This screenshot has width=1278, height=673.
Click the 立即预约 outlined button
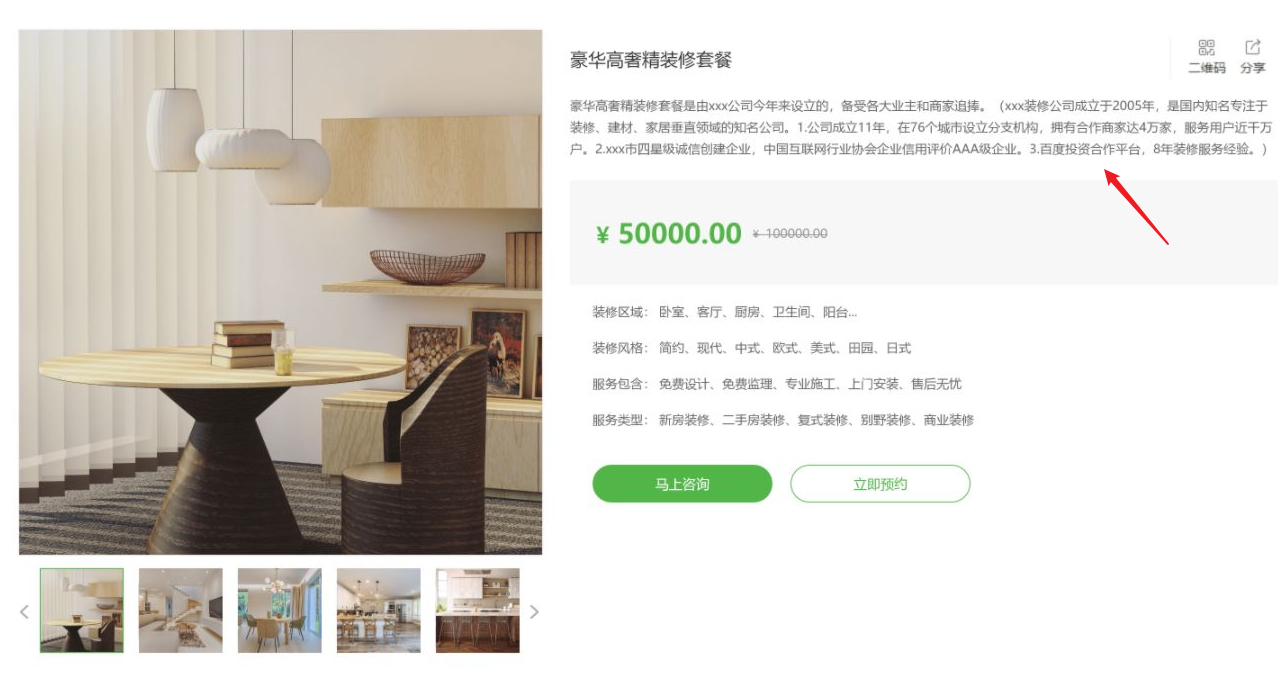pyautogui.click(x=880, y=484)
